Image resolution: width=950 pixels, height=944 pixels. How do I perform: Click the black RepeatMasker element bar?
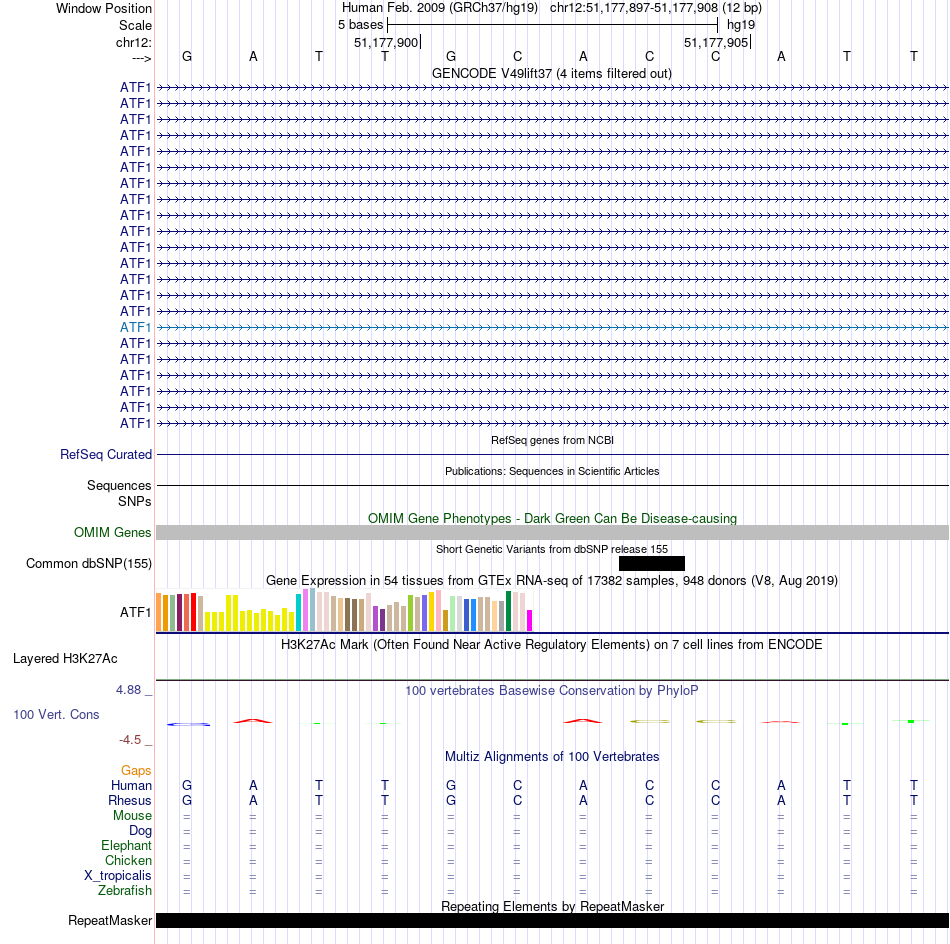tap(552, 920)
